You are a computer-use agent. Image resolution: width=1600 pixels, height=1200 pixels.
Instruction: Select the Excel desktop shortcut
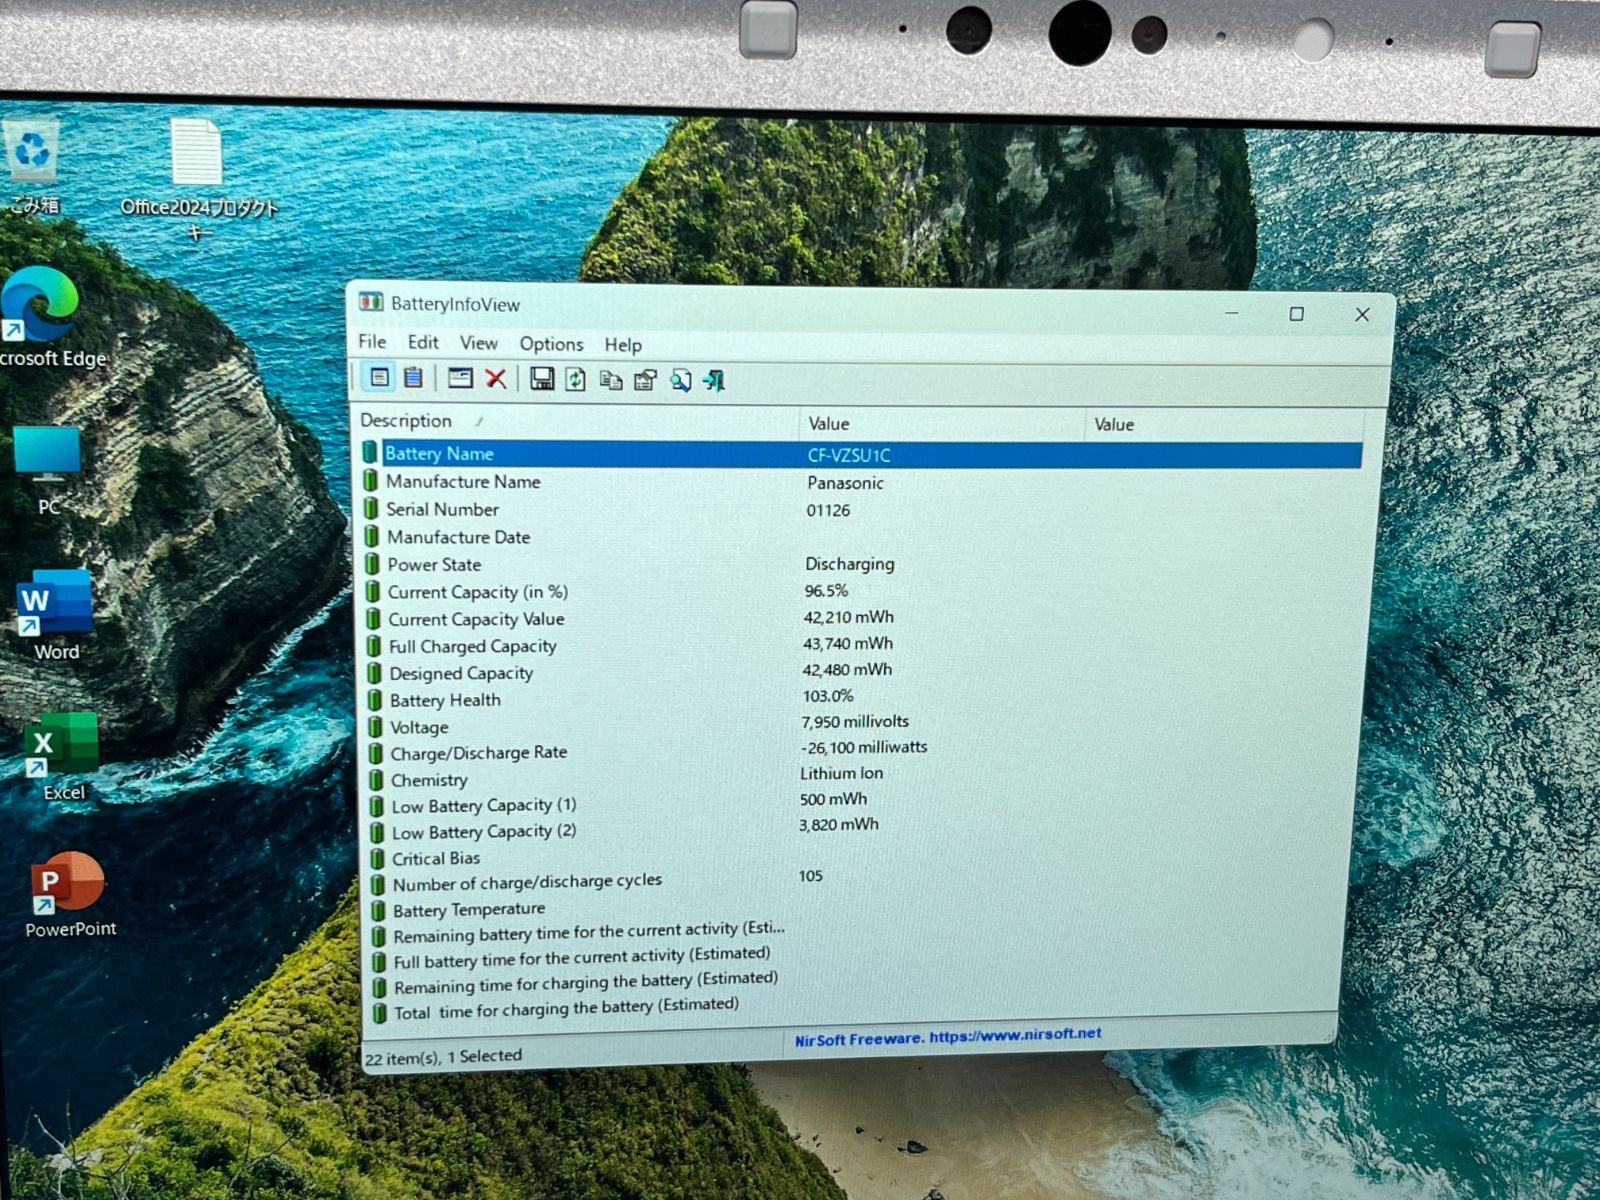[x=62, y=757]
